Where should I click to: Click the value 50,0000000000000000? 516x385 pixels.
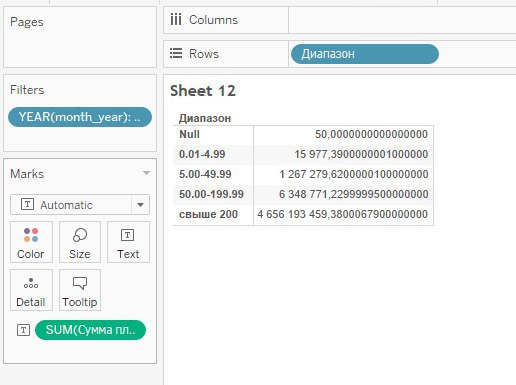(x=371, y=134)
